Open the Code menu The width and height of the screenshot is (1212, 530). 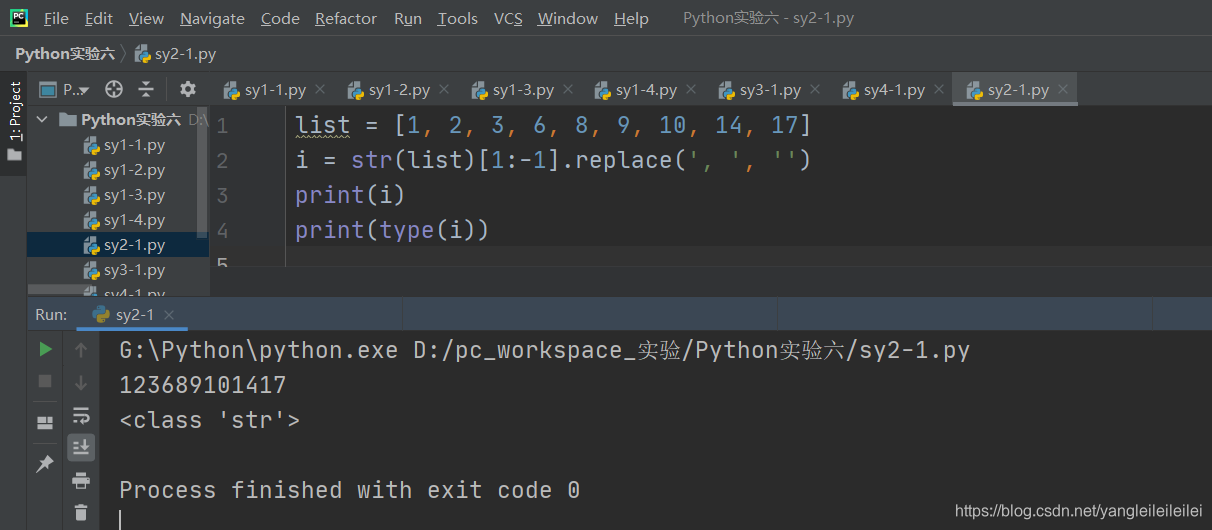click(x=280, y=18)
